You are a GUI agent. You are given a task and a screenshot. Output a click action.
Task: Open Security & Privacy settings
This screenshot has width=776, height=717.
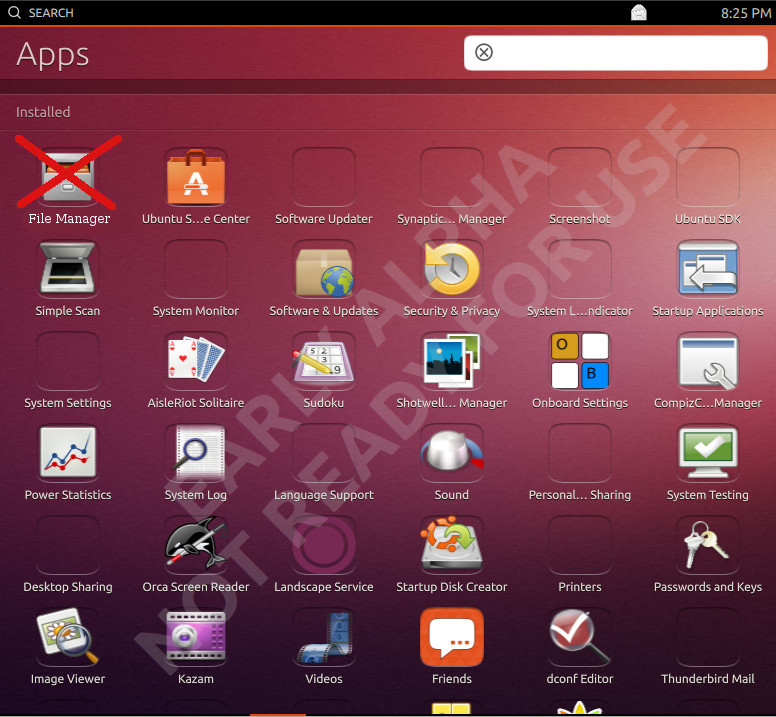pos(452,269)
